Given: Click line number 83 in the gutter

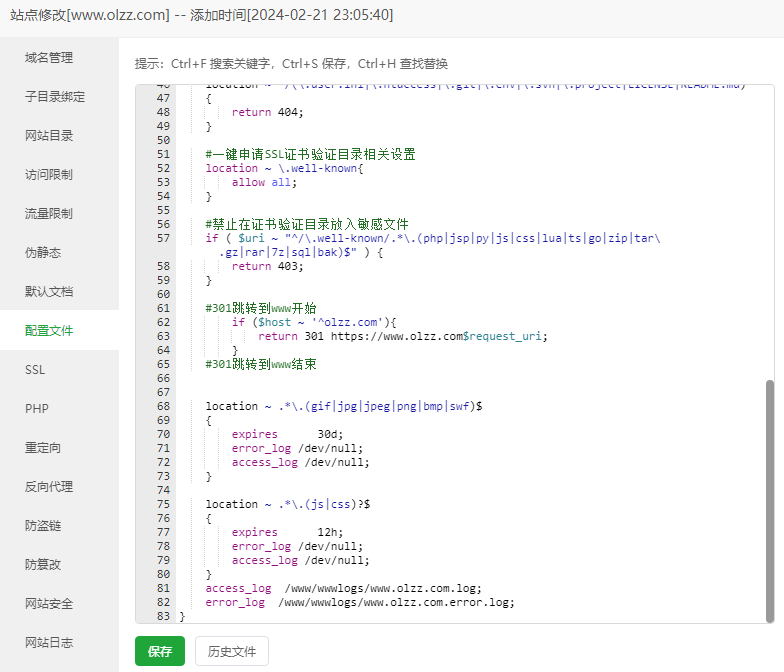Looking at the screenshot, I should tap(164, 616).
